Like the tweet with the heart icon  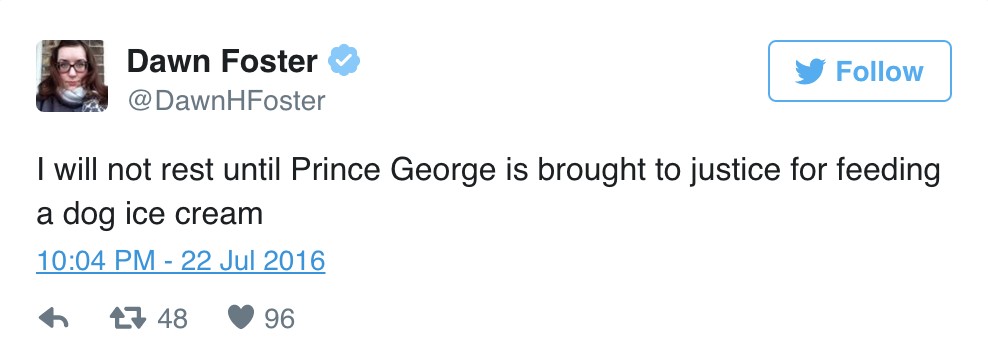(241, 319)
